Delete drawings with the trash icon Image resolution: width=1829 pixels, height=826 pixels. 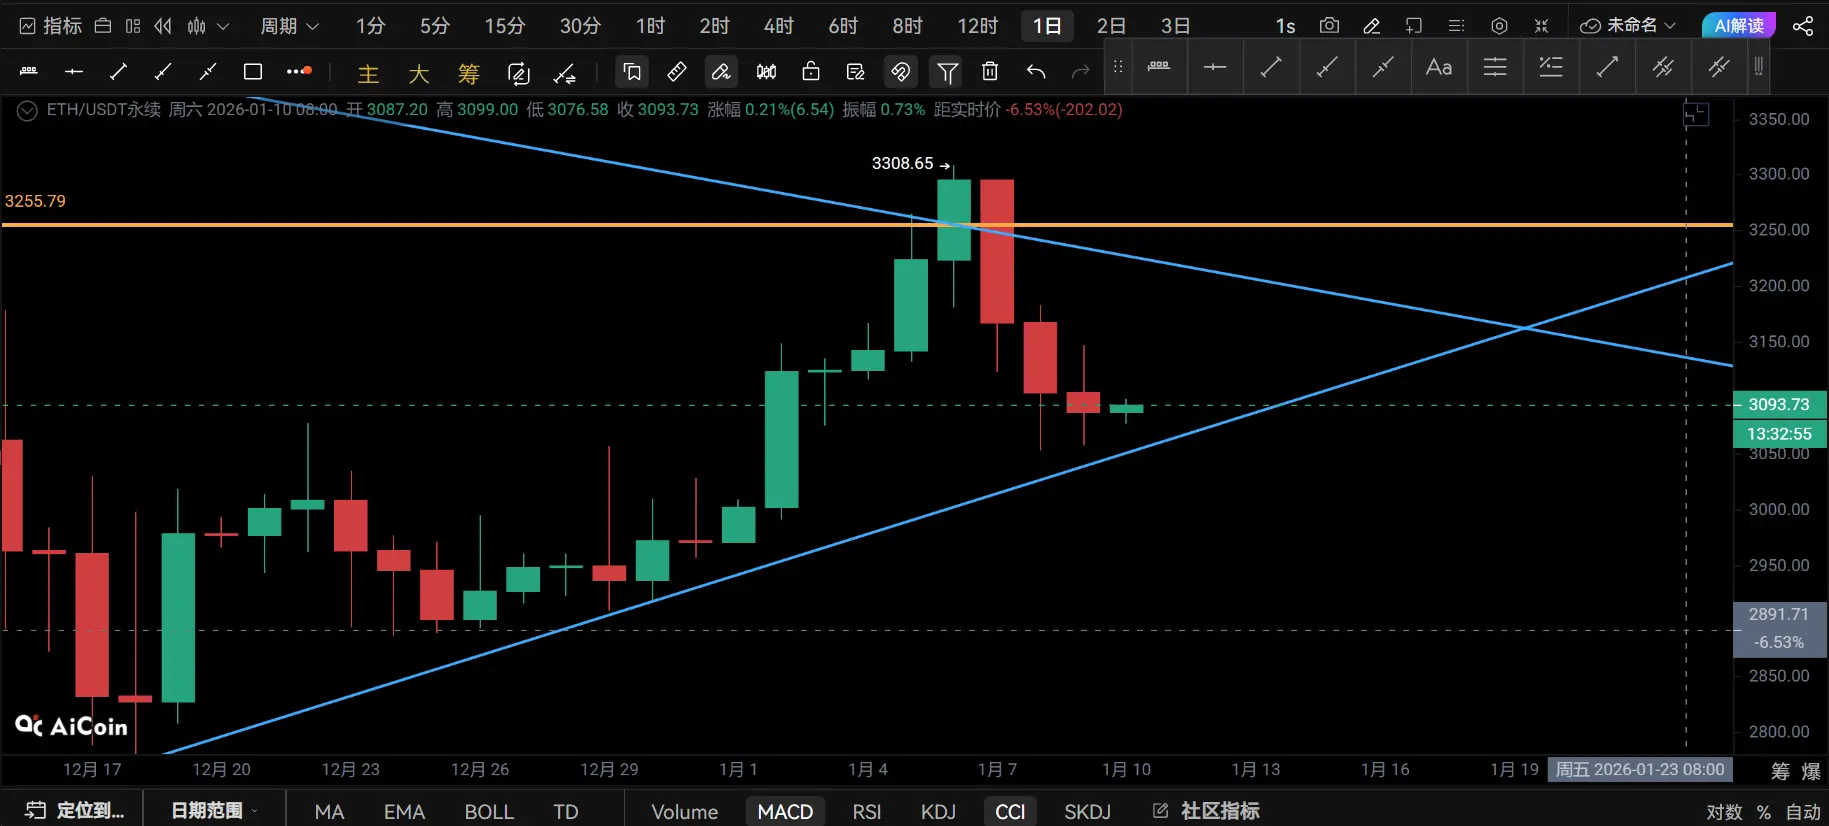(990, 71)
